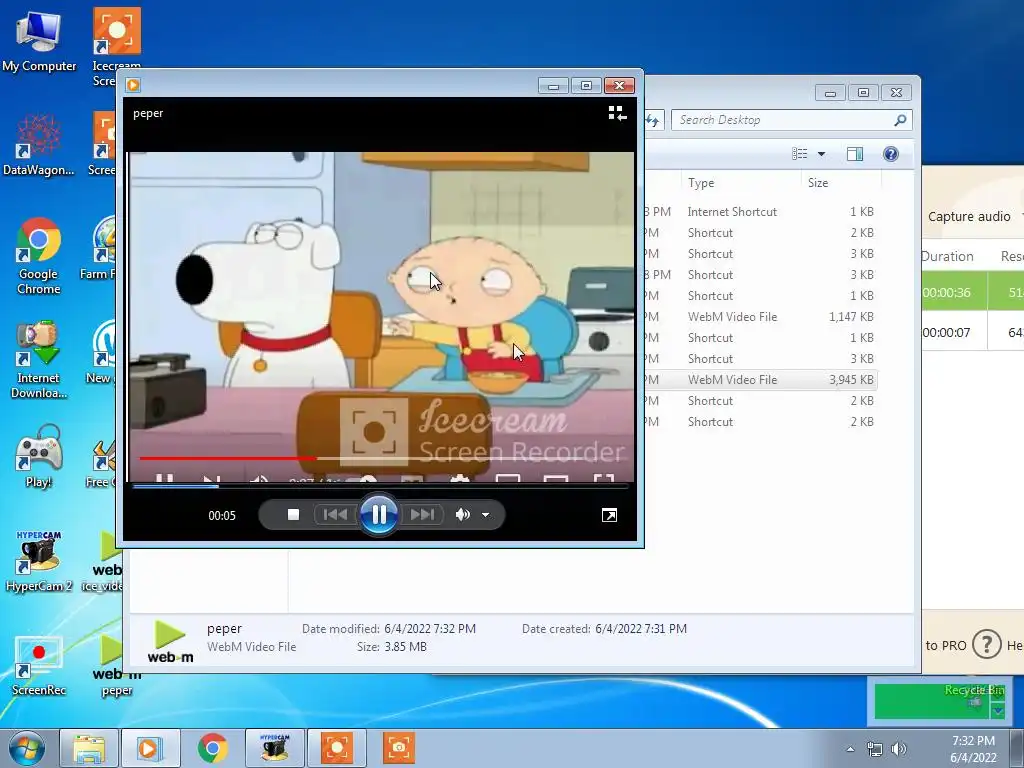Pause playback in Windows Media Player
The width and height of the screenshot is (1024, 768).
tap(379, 515)
